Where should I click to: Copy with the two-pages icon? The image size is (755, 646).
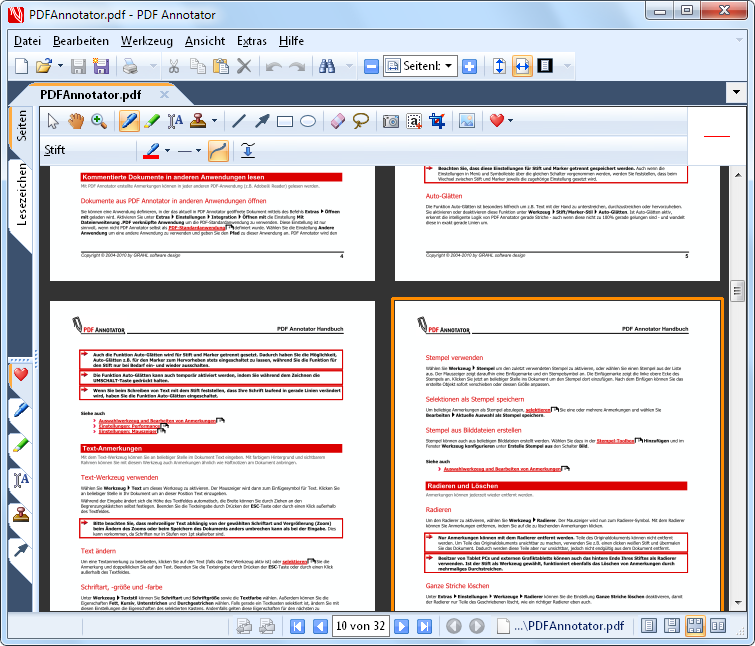(x=197, y=66)
